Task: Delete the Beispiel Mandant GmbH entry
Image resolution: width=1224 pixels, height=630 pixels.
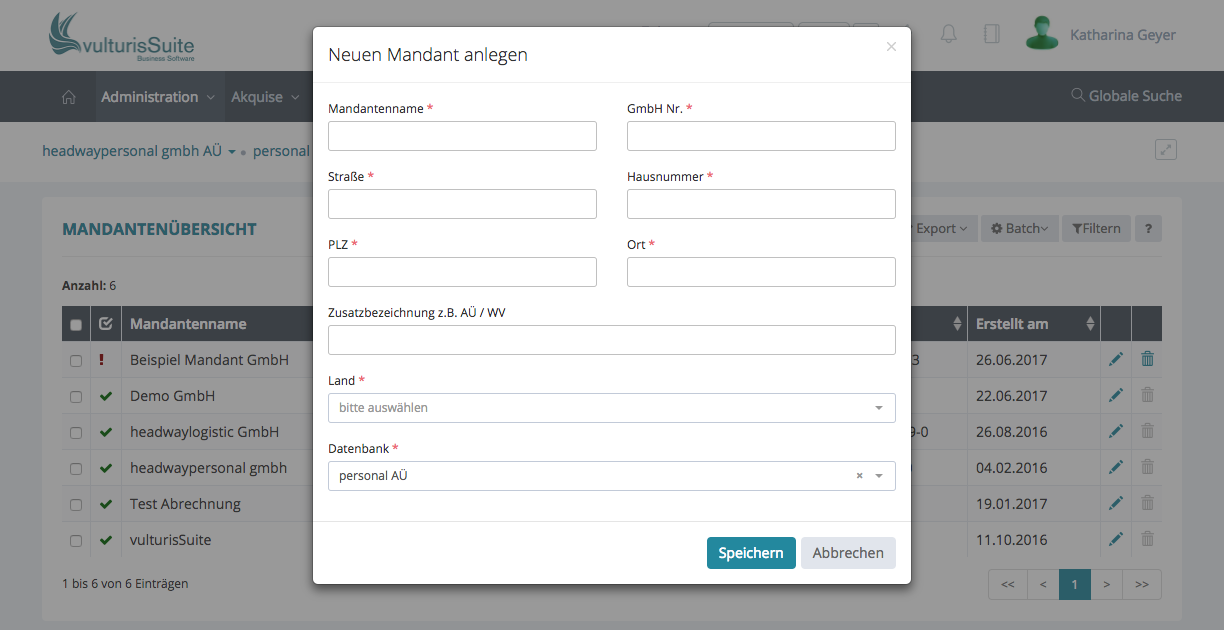Action: (1147, 360)
